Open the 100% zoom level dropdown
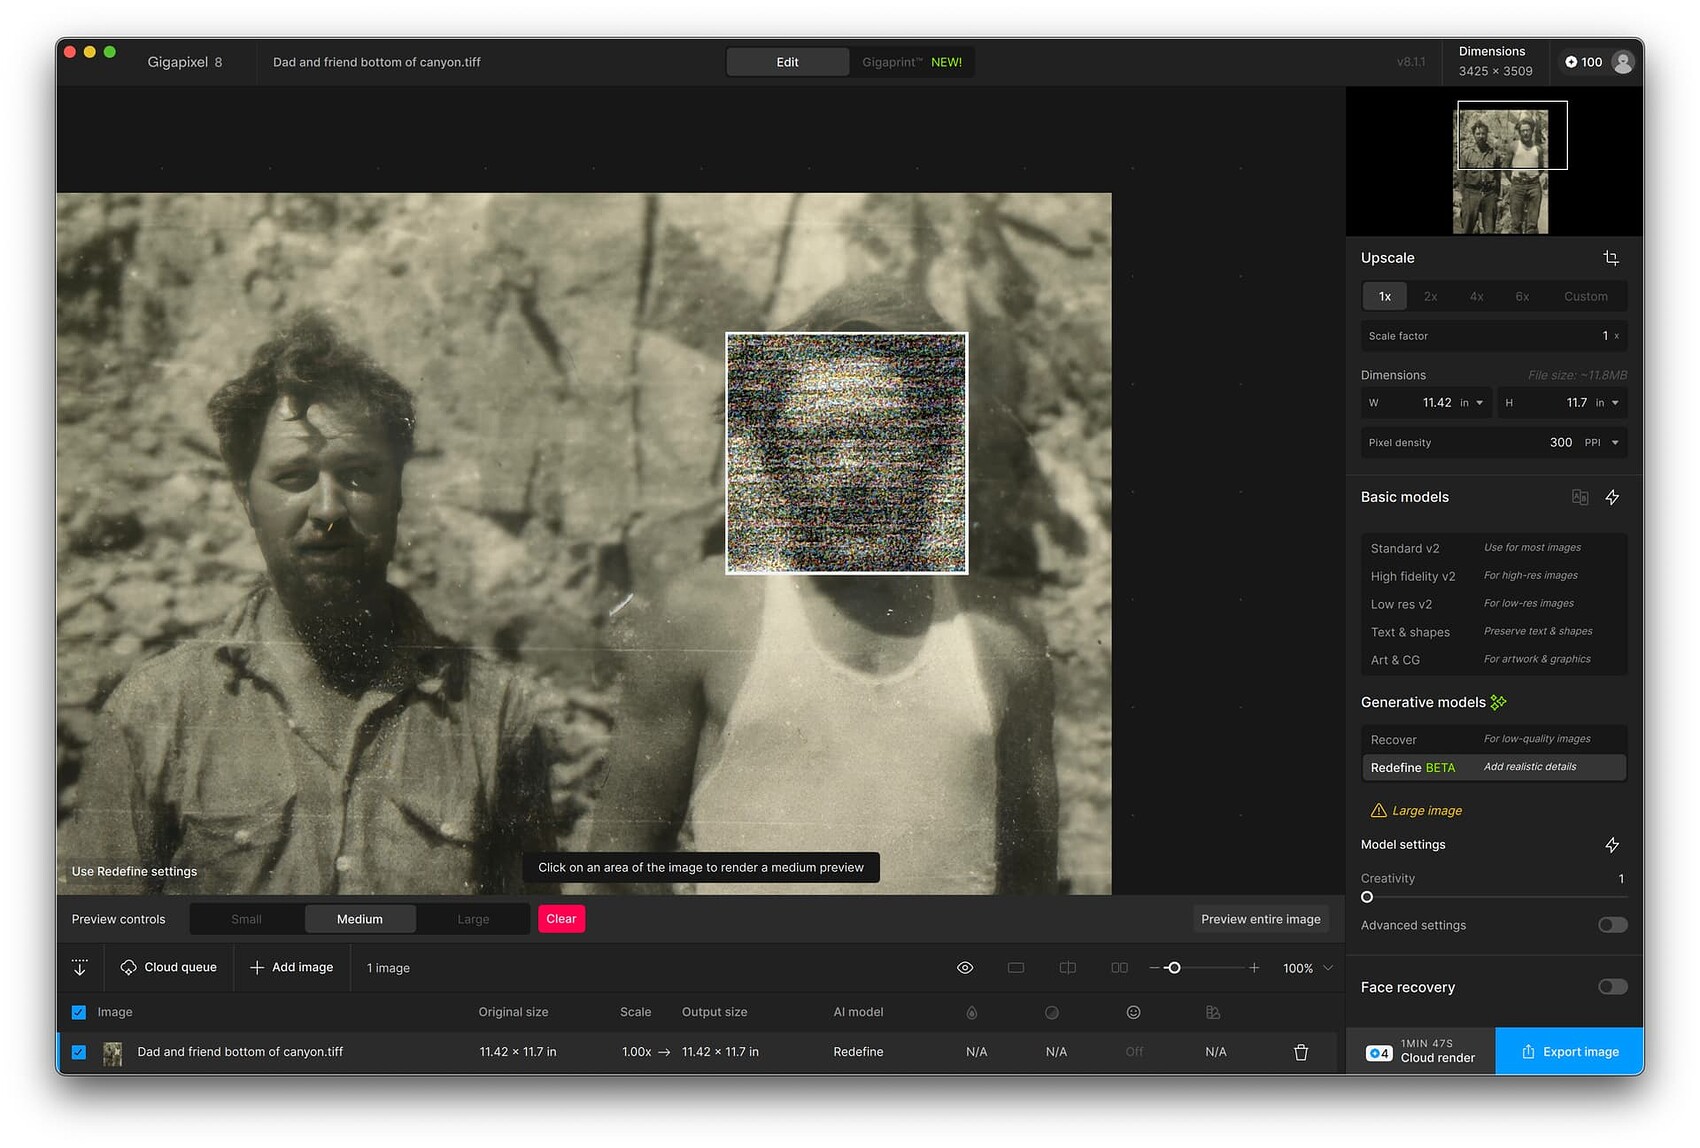This screenshot has height=1148, width=1700. pyautogui.click(x=1306, y=967)
